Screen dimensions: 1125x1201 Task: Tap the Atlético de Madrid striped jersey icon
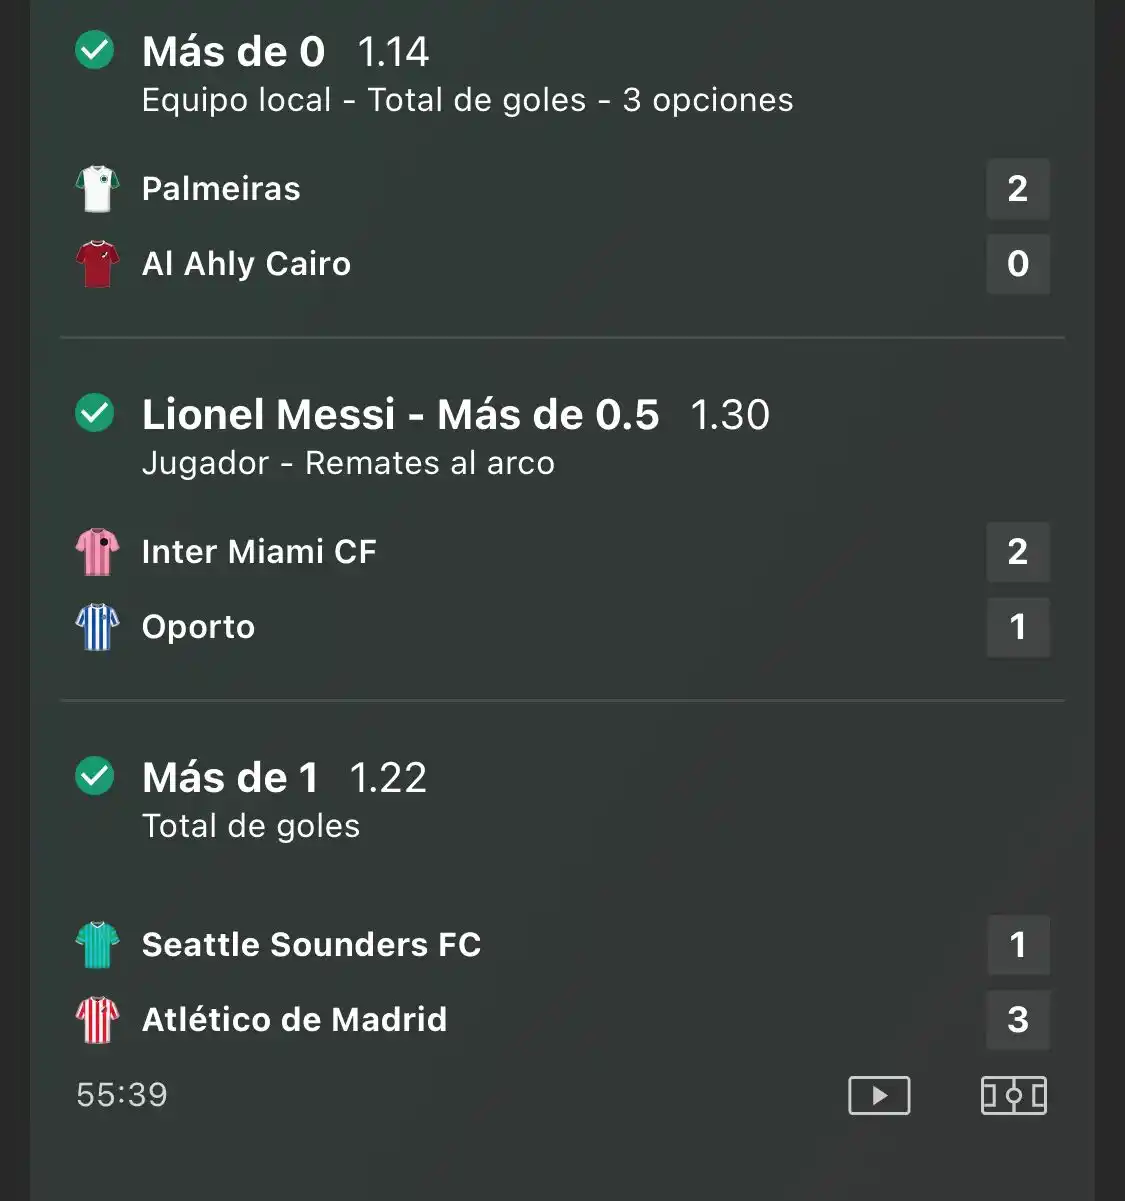click(x=97, y=1020)
